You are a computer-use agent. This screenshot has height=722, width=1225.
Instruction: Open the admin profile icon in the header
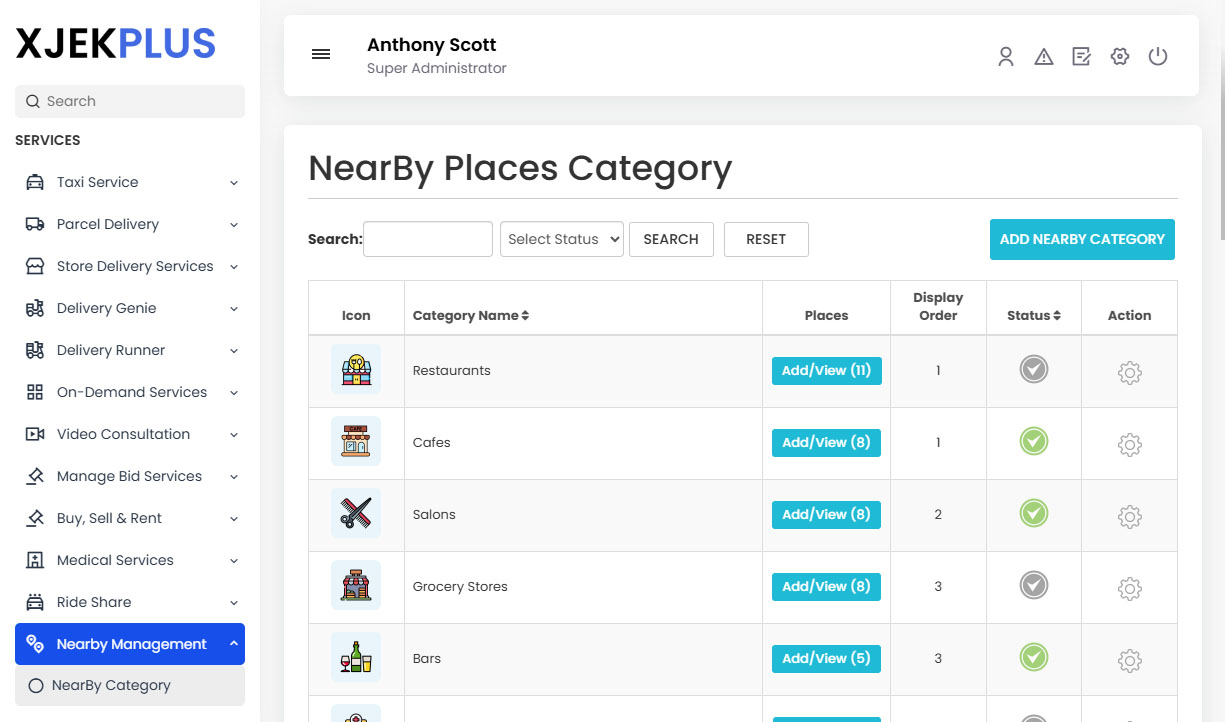click(x=1005, y=57)
